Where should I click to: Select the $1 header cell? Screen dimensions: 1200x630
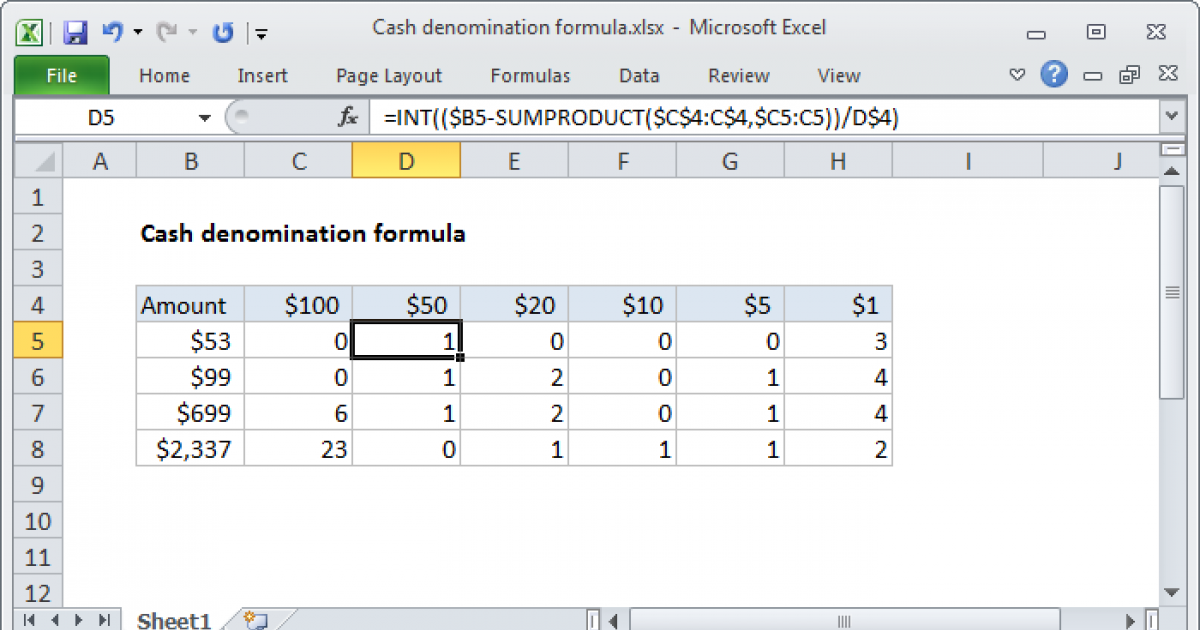tap(838, 305)
